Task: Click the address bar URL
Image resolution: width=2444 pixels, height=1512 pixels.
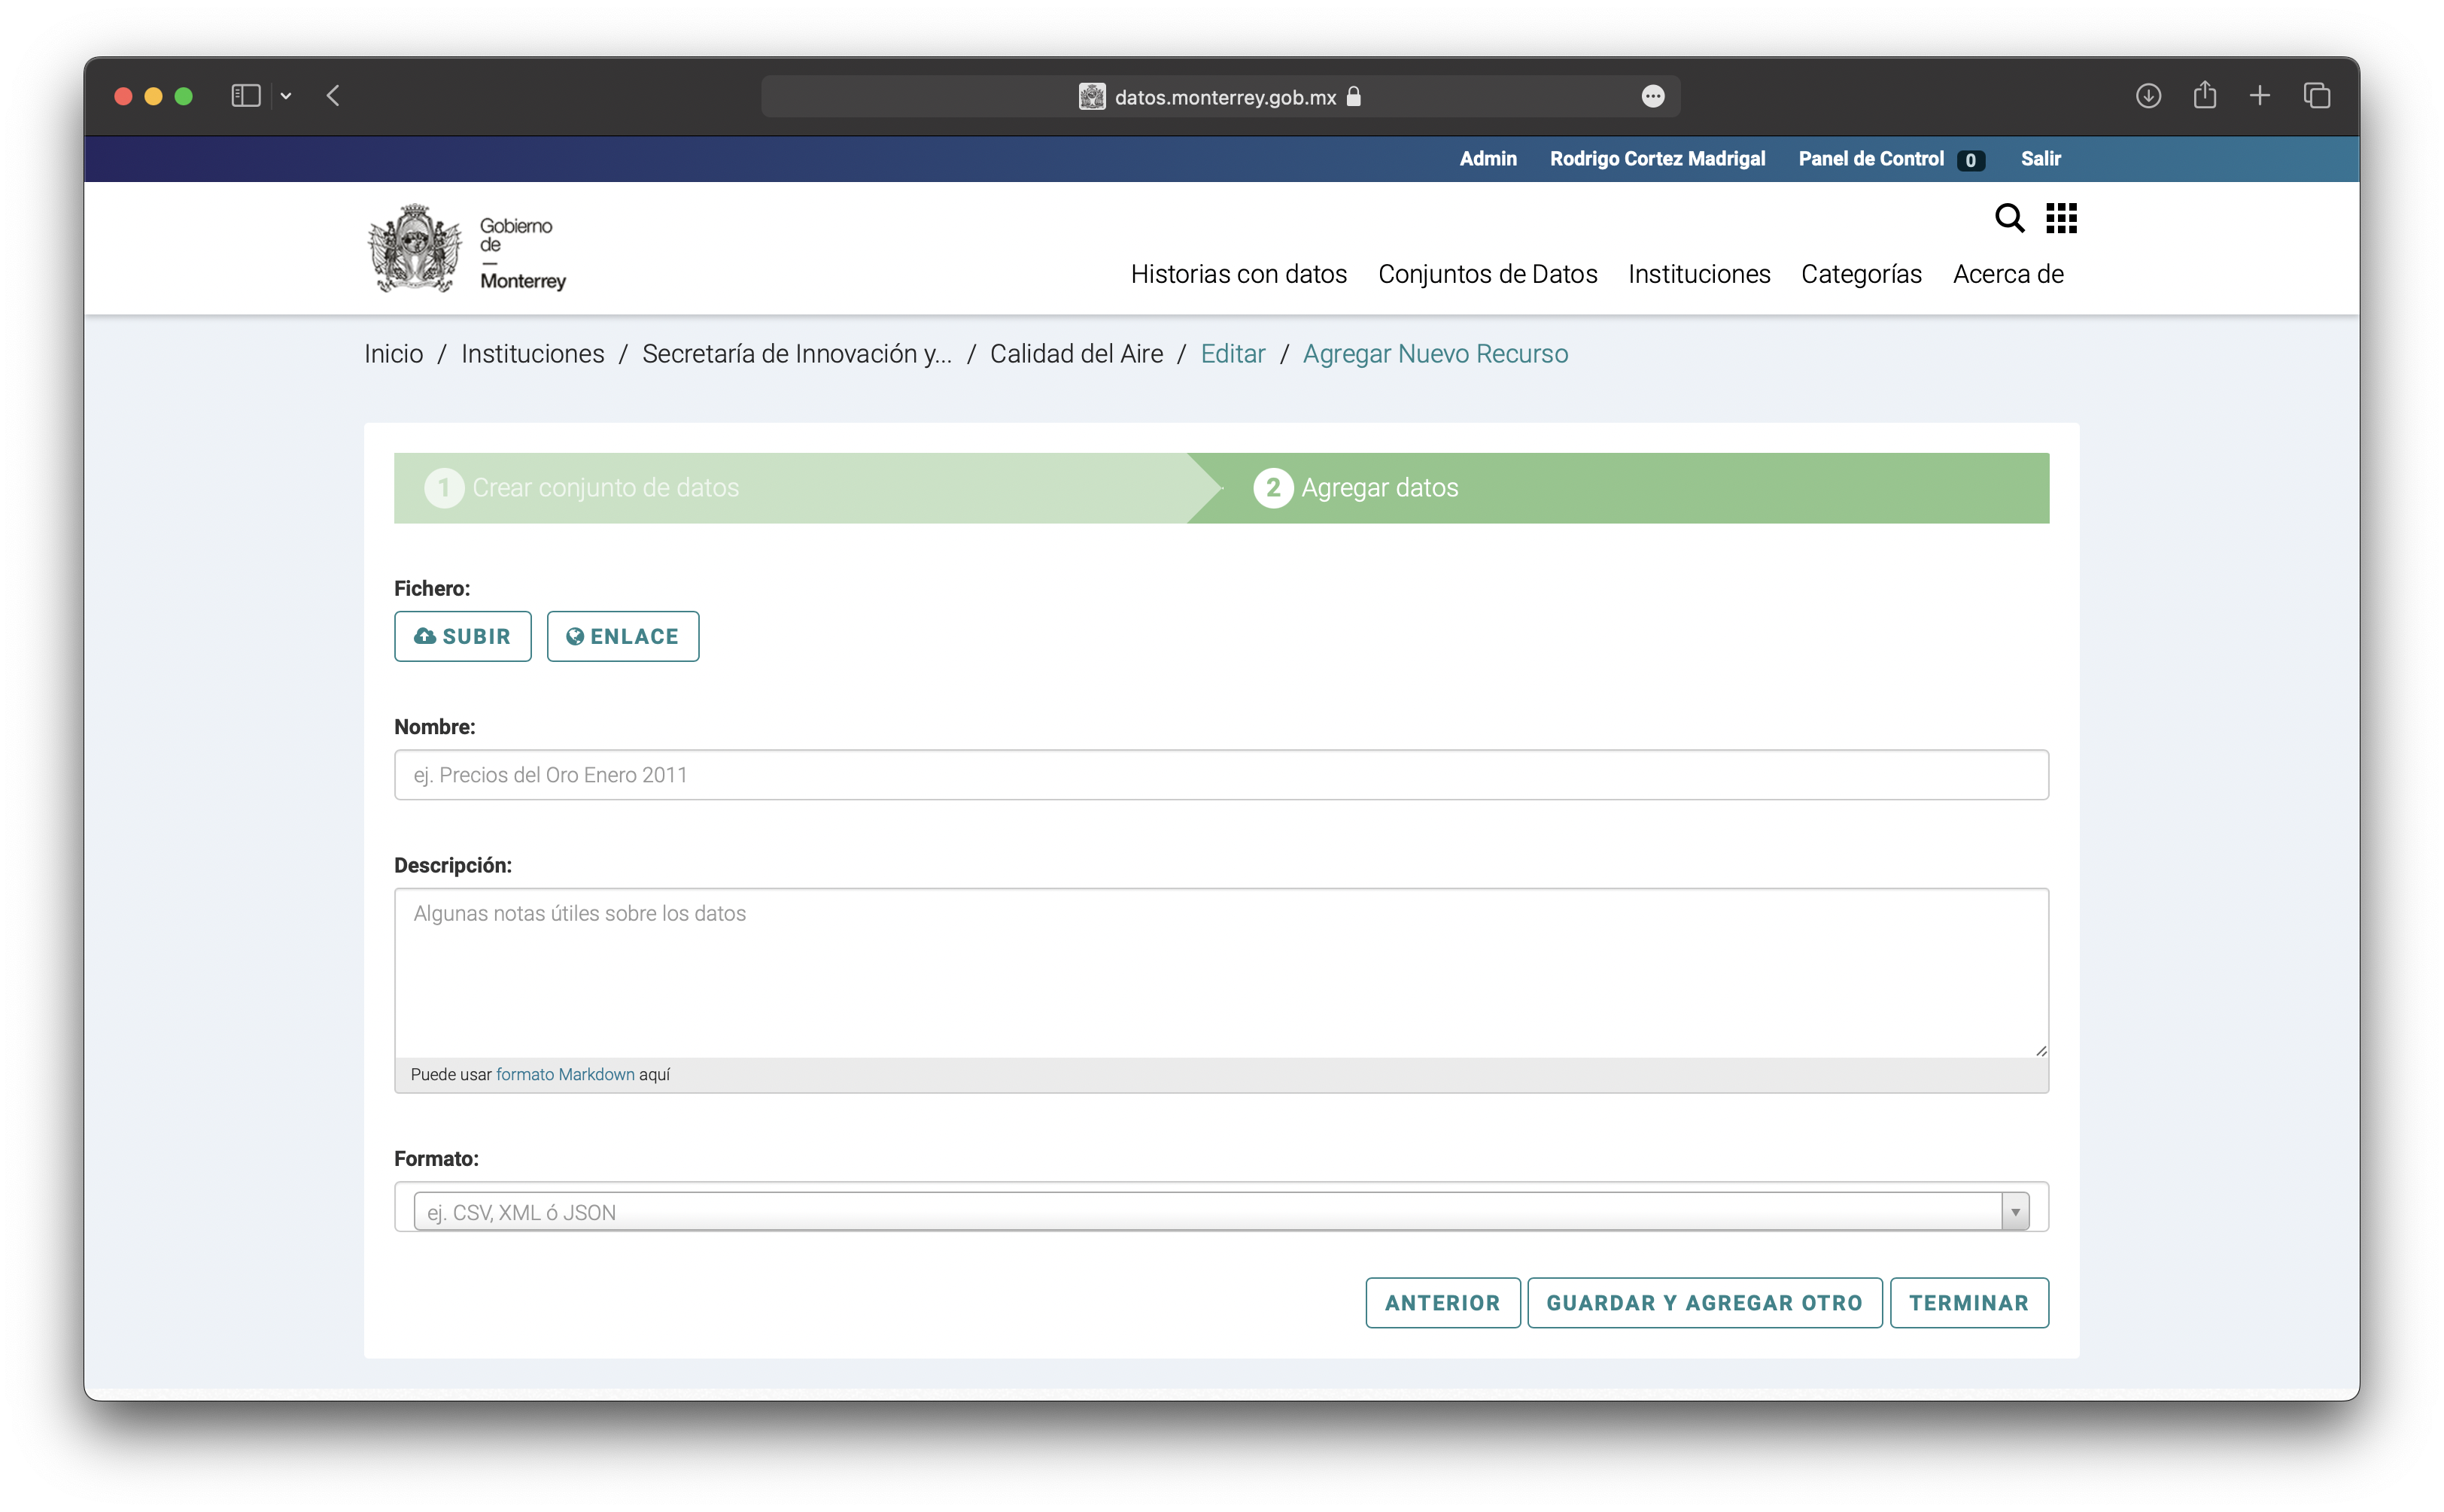Action: click(1225, 97)
